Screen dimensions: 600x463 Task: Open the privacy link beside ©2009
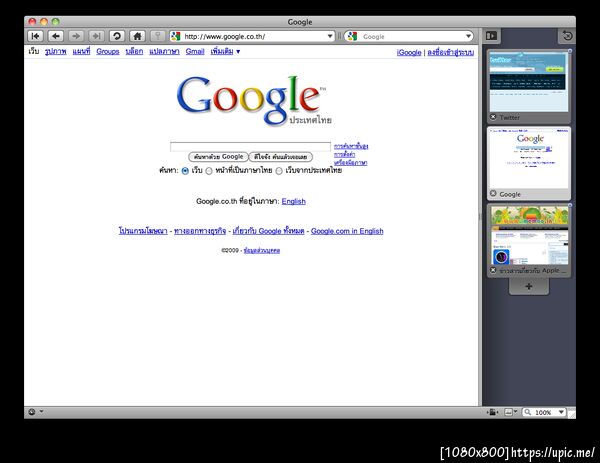(262, 251)
